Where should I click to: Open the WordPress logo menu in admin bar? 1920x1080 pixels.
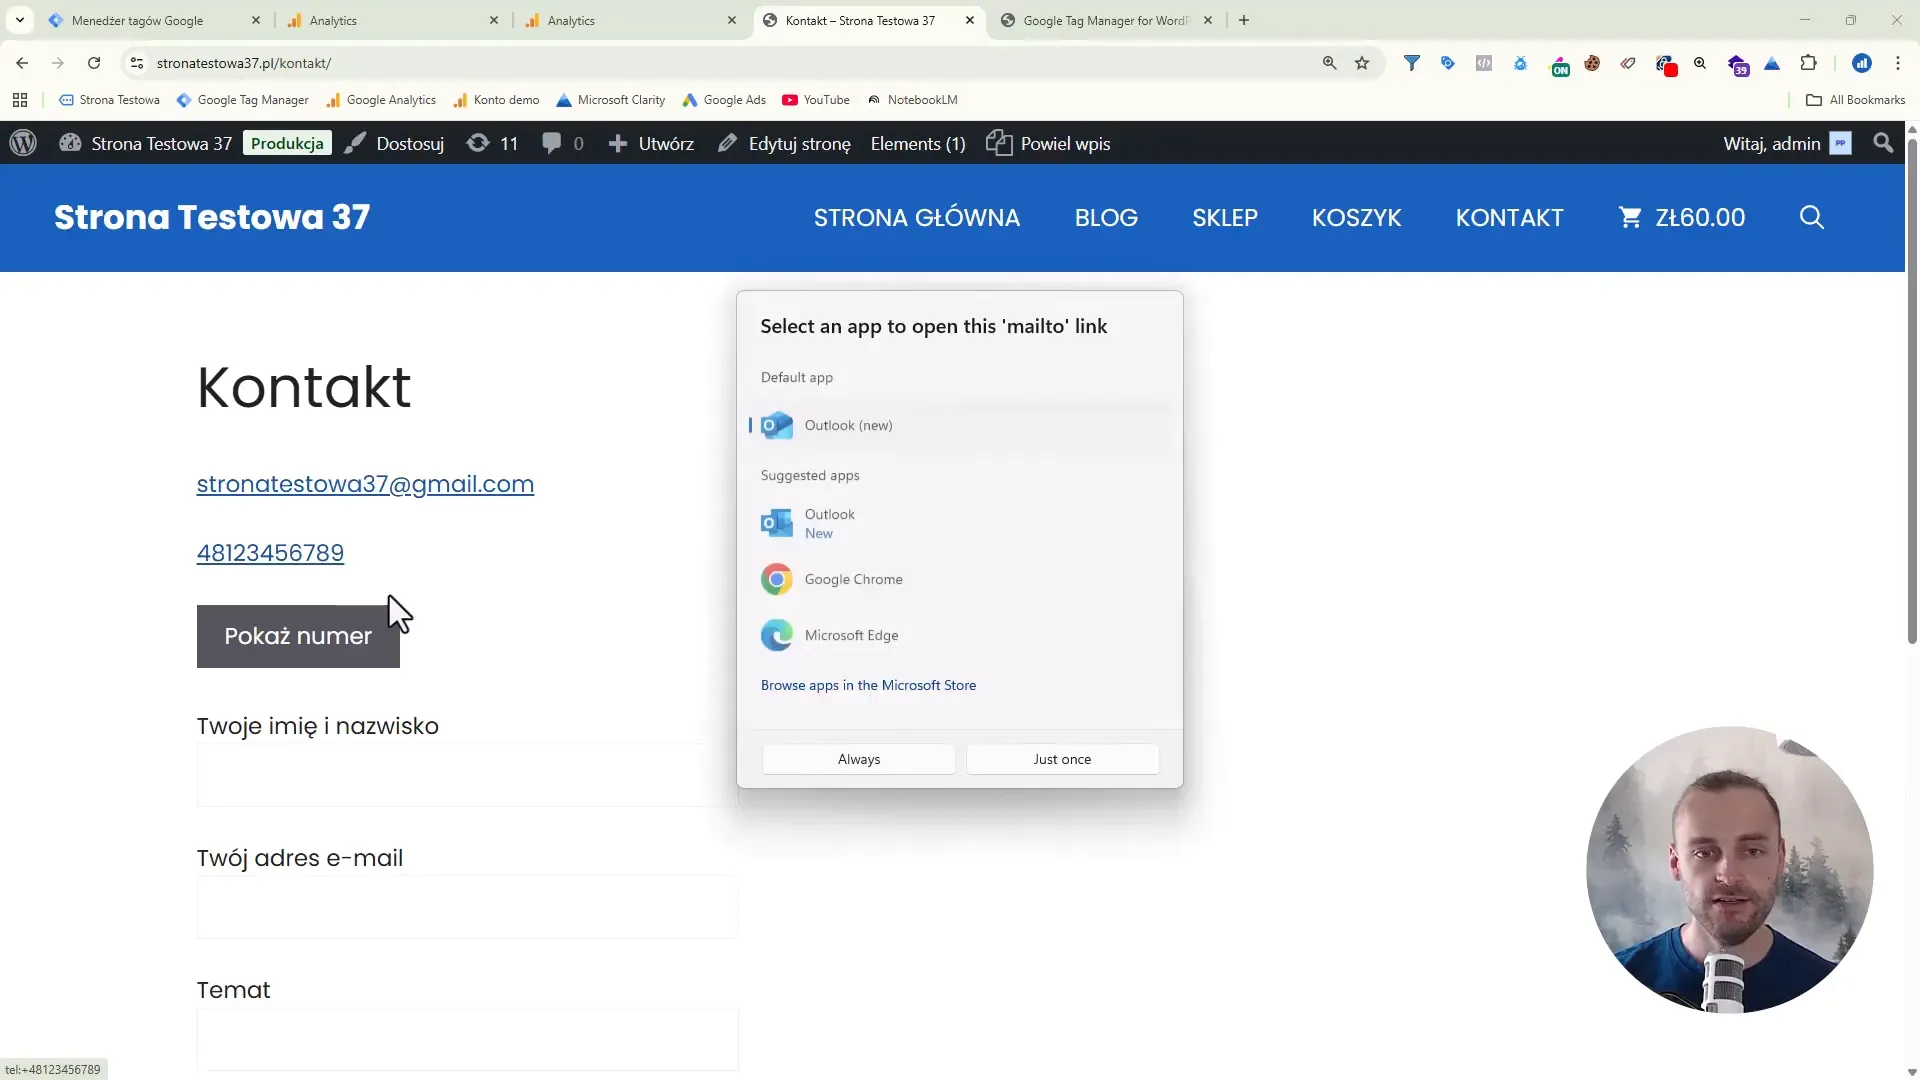pyautogui.click(x=23, y=143)
